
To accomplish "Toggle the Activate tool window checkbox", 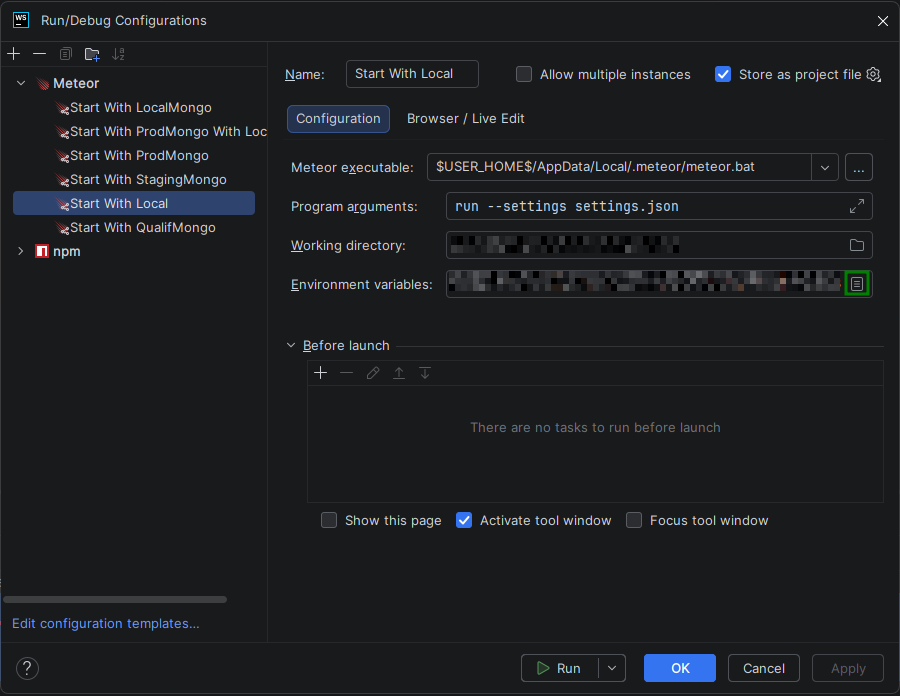I will pos(464,520).
